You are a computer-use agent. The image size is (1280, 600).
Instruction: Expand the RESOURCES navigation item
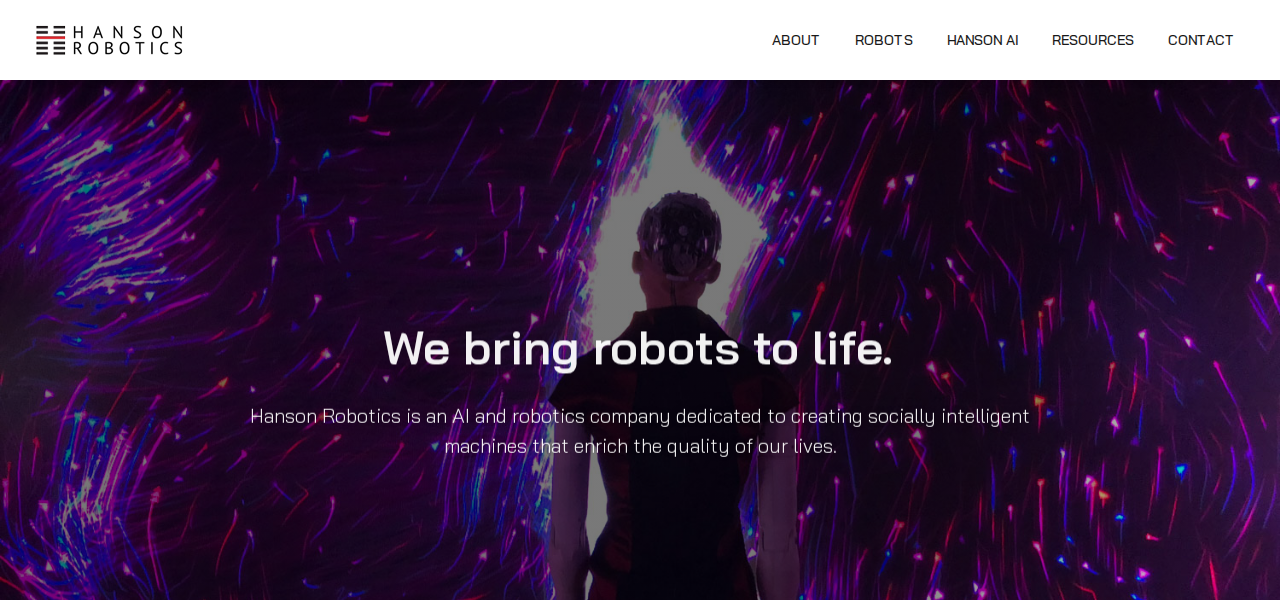coord(1092,40)
